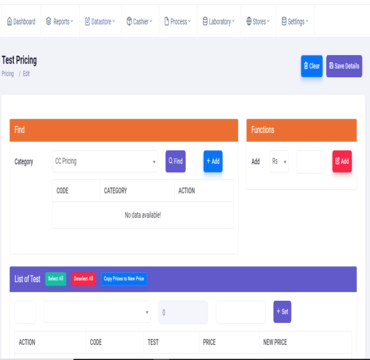Click the Settings menu icon

coord(284,22)
